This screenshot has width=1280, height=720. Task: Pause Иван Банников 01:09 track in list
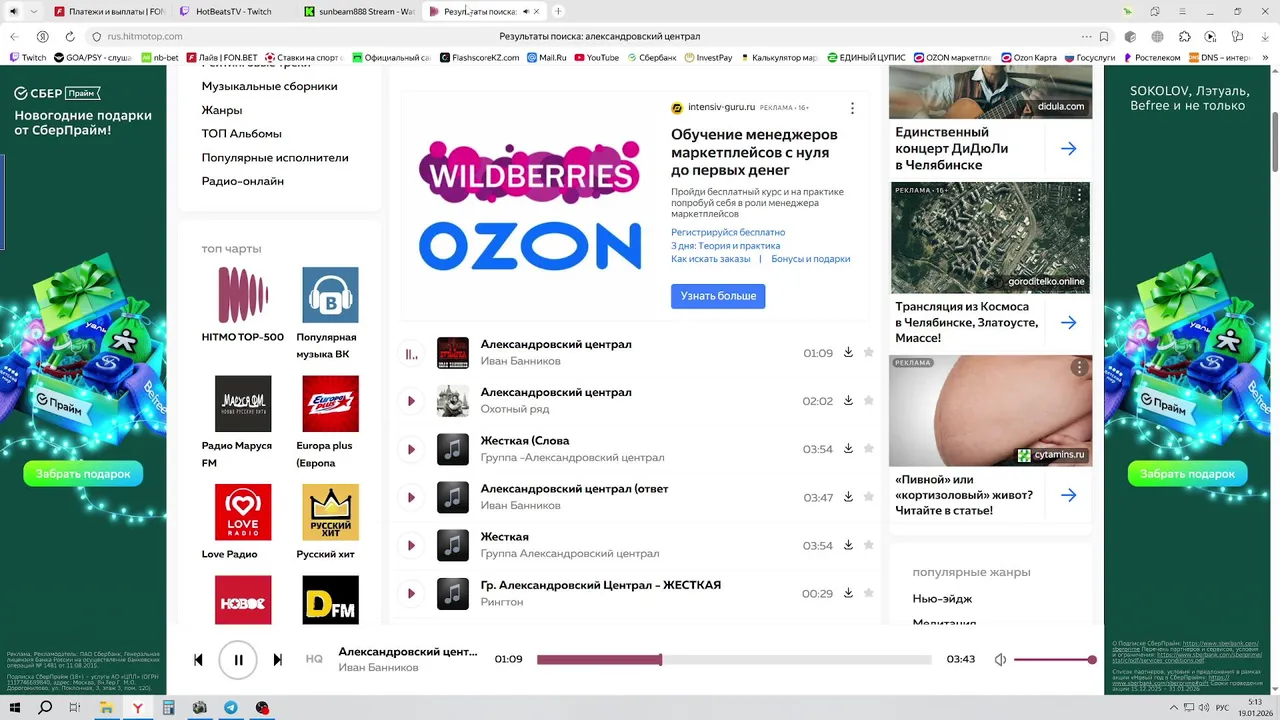pyautogui.click(x=410, y=353)
